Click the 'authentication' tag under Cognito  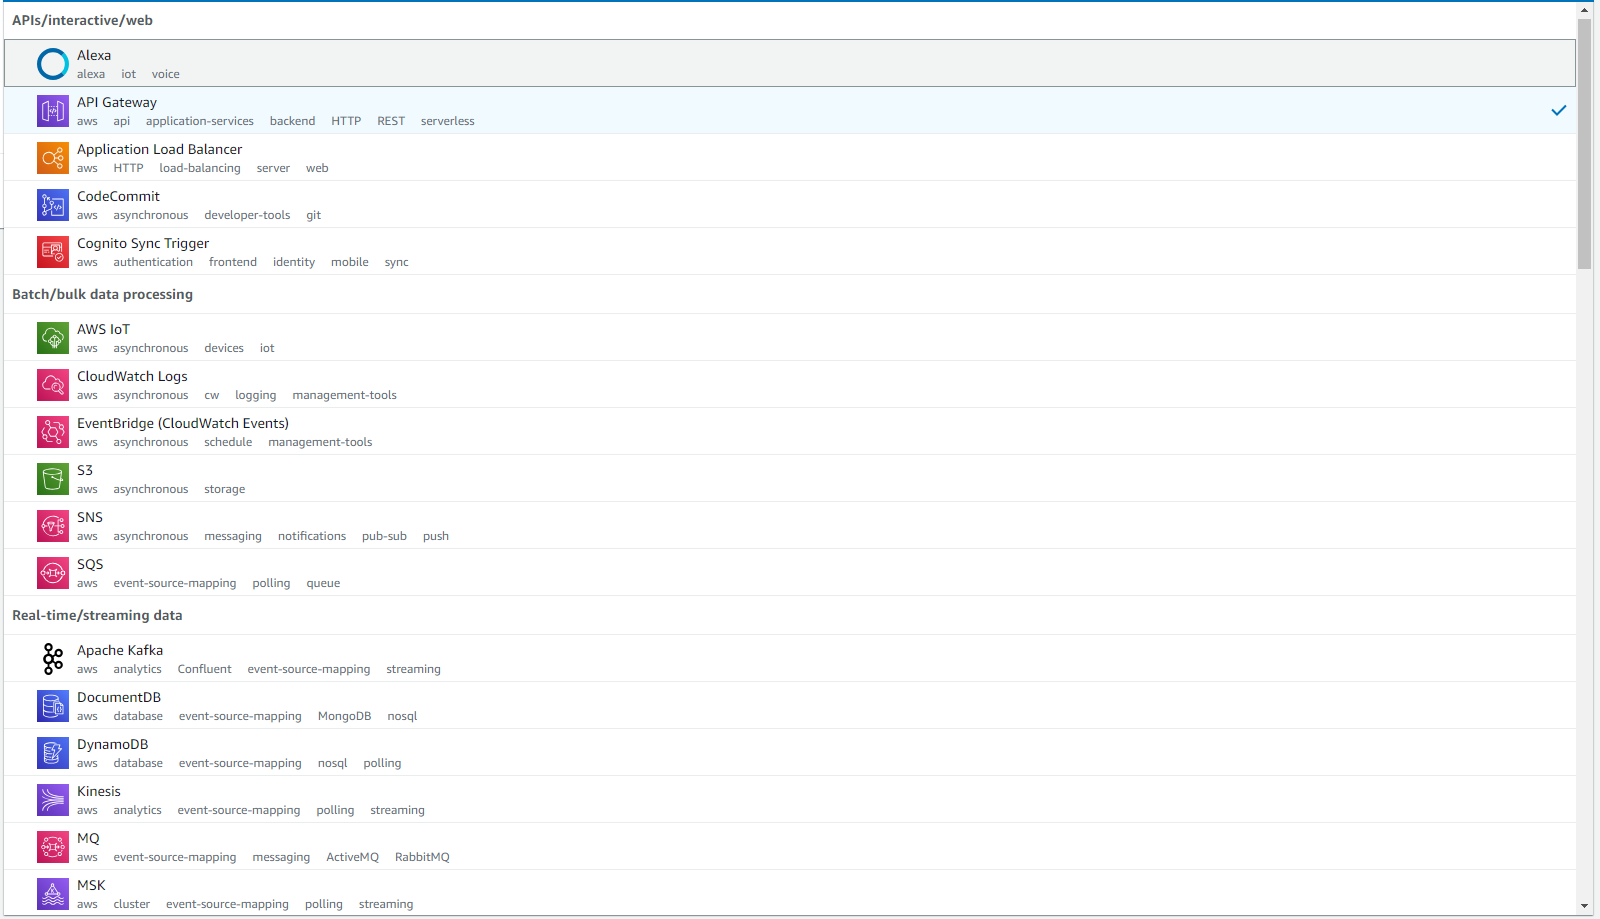point(153,262)
